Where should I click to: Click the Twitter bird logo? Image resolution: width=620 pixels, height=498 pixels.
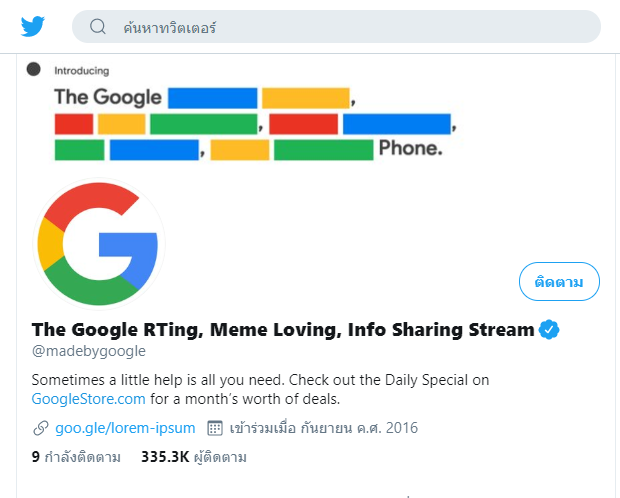(33, 27)
